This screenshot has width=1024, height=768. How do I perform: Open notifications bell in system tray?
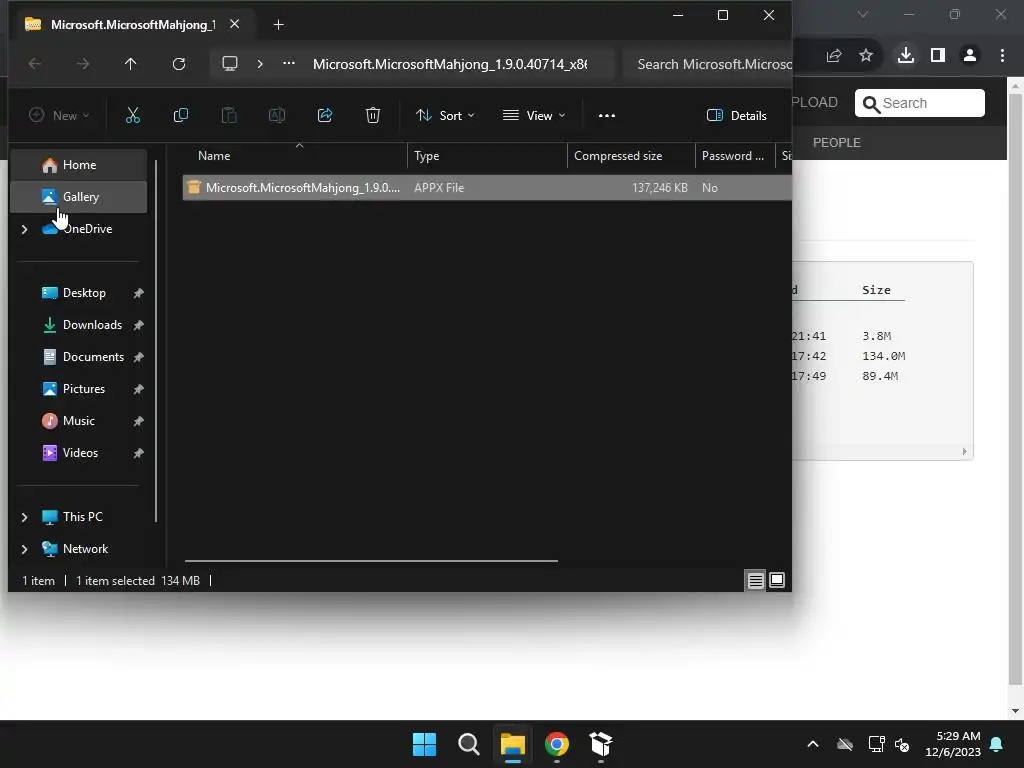997,744
